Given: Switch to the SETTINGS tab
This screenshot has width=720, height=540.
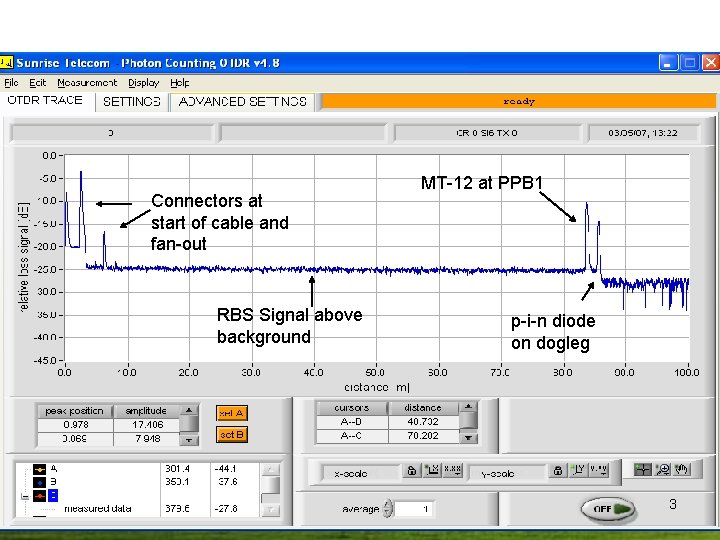Looking at the screenshot, I should click(132, 101).
